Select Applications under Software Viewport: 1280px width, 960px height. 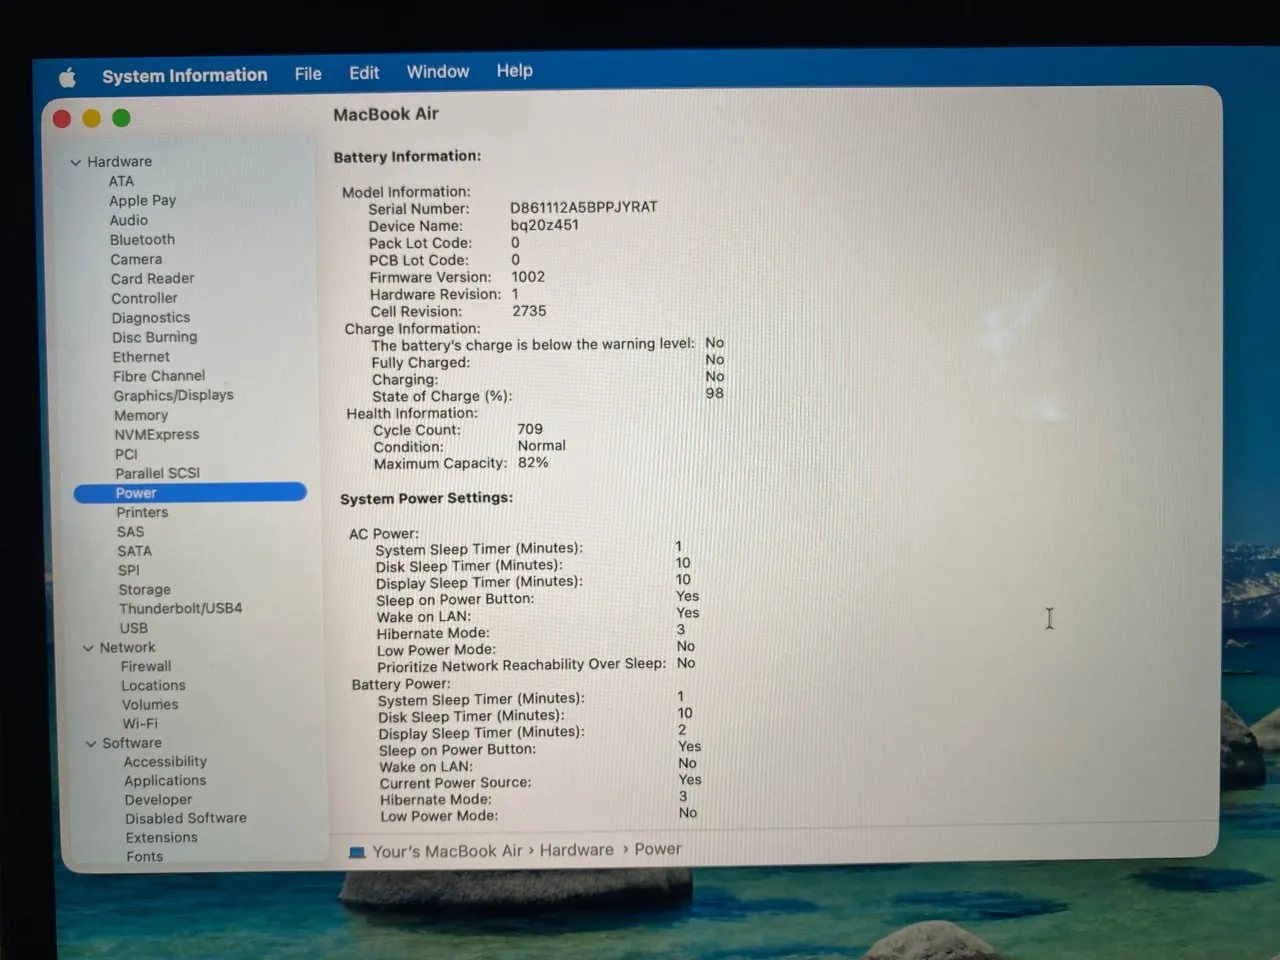pos(165,781)
